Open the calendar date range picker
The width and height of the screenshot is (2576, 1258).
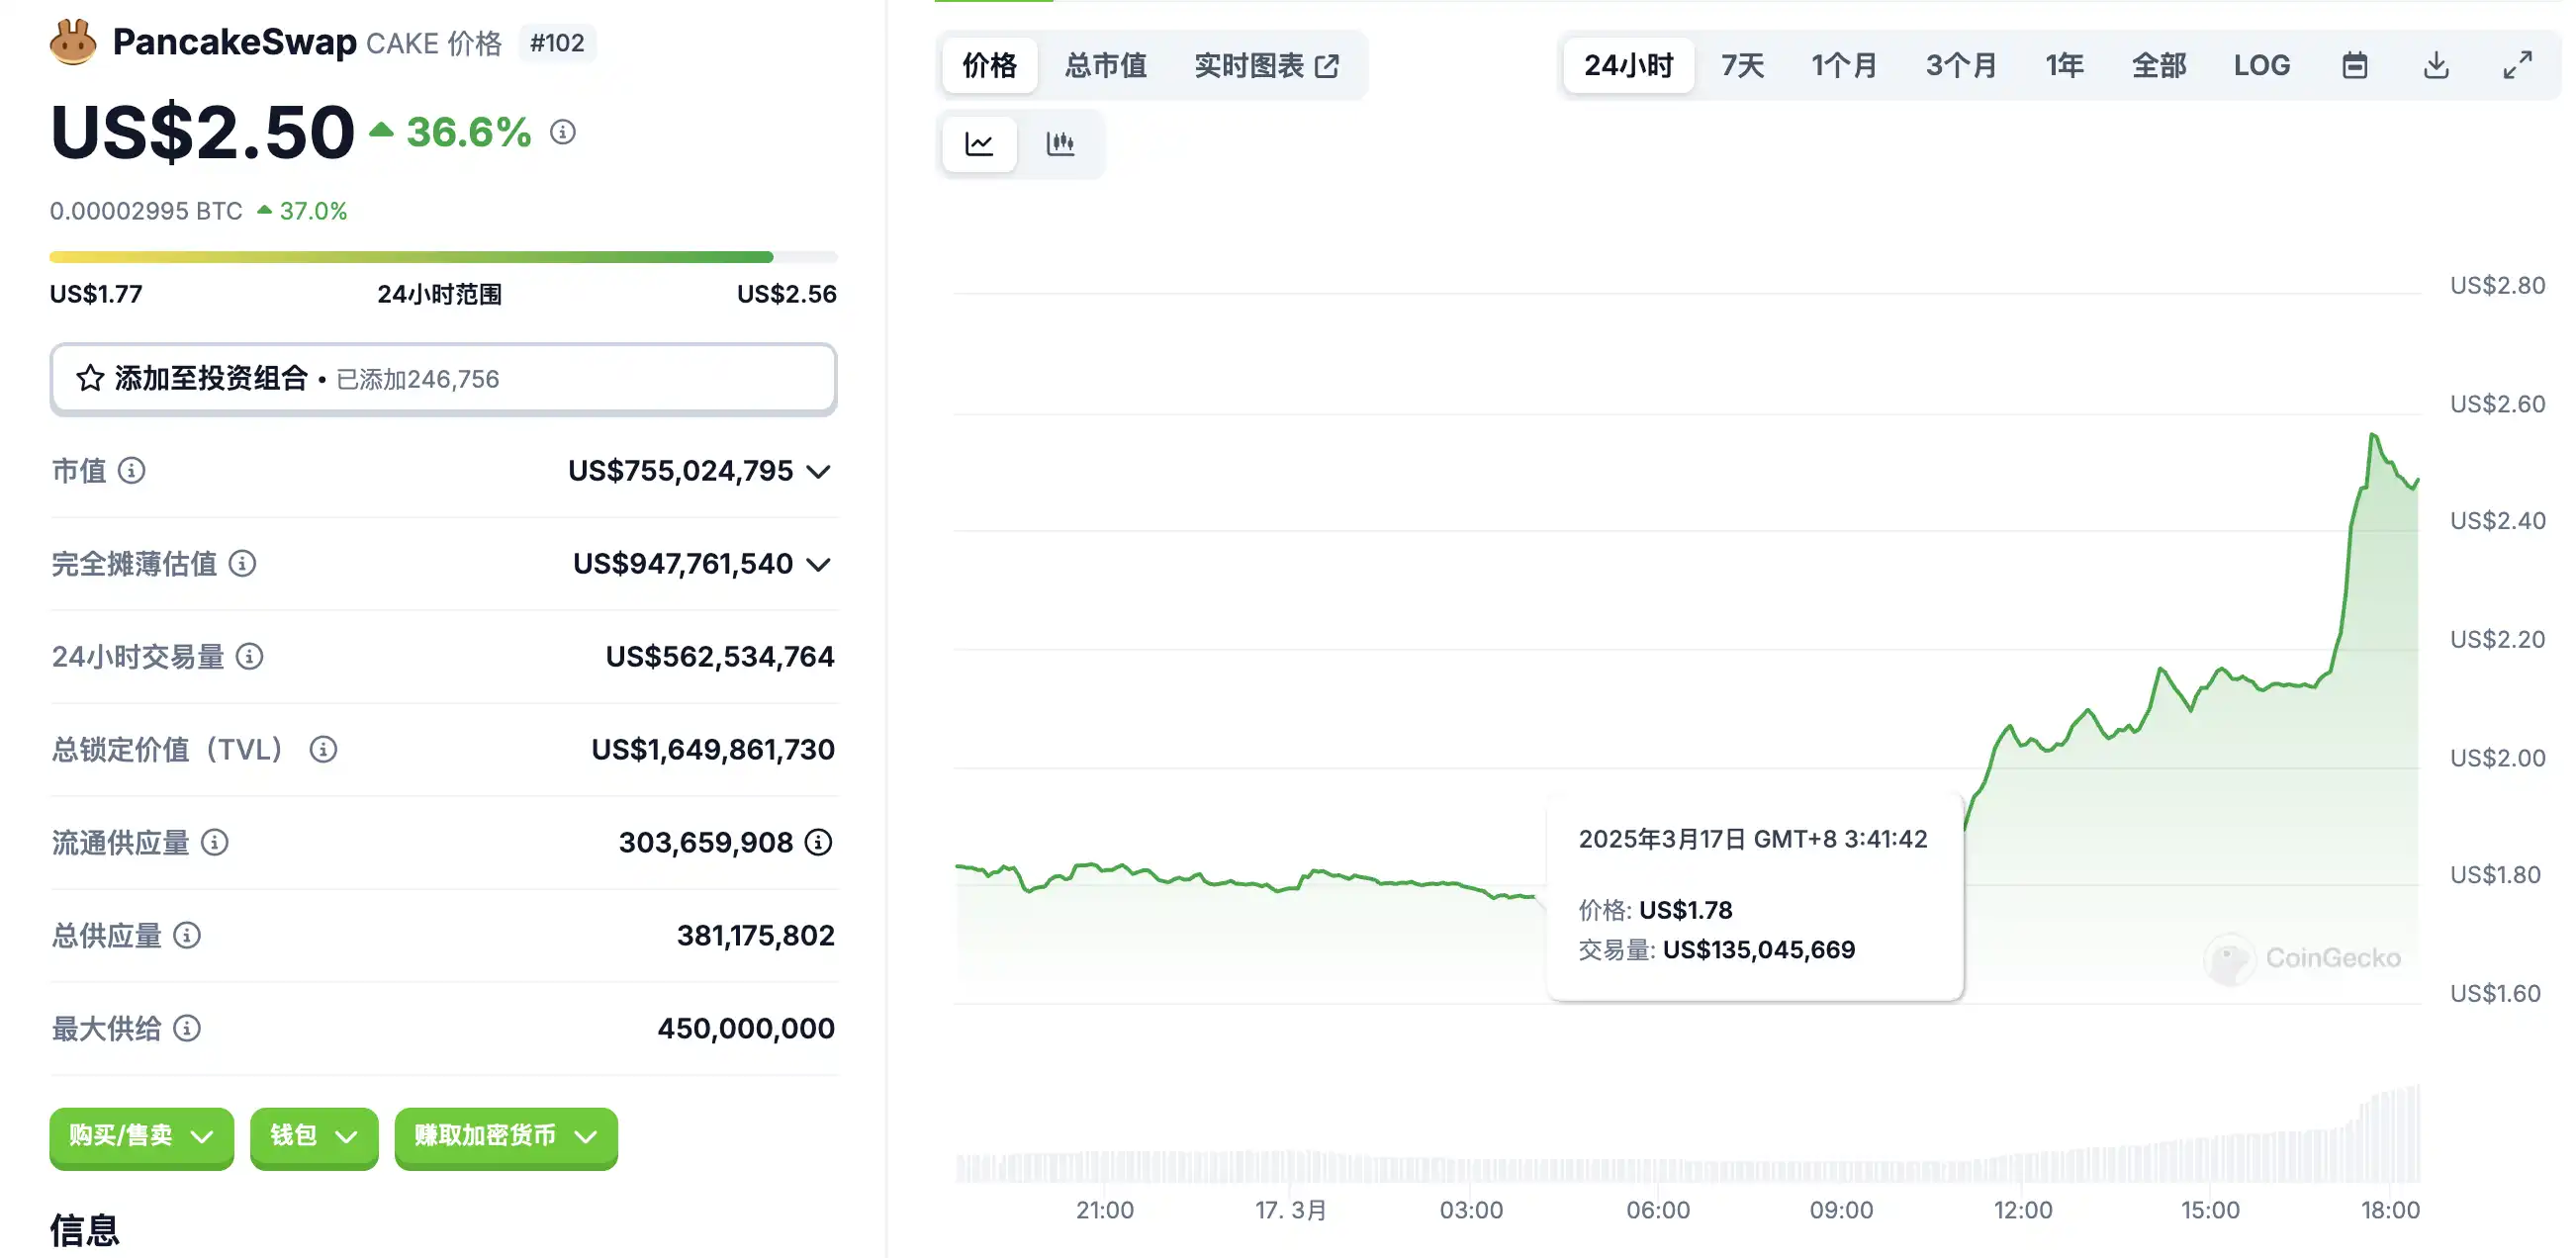click(2355, 65)
